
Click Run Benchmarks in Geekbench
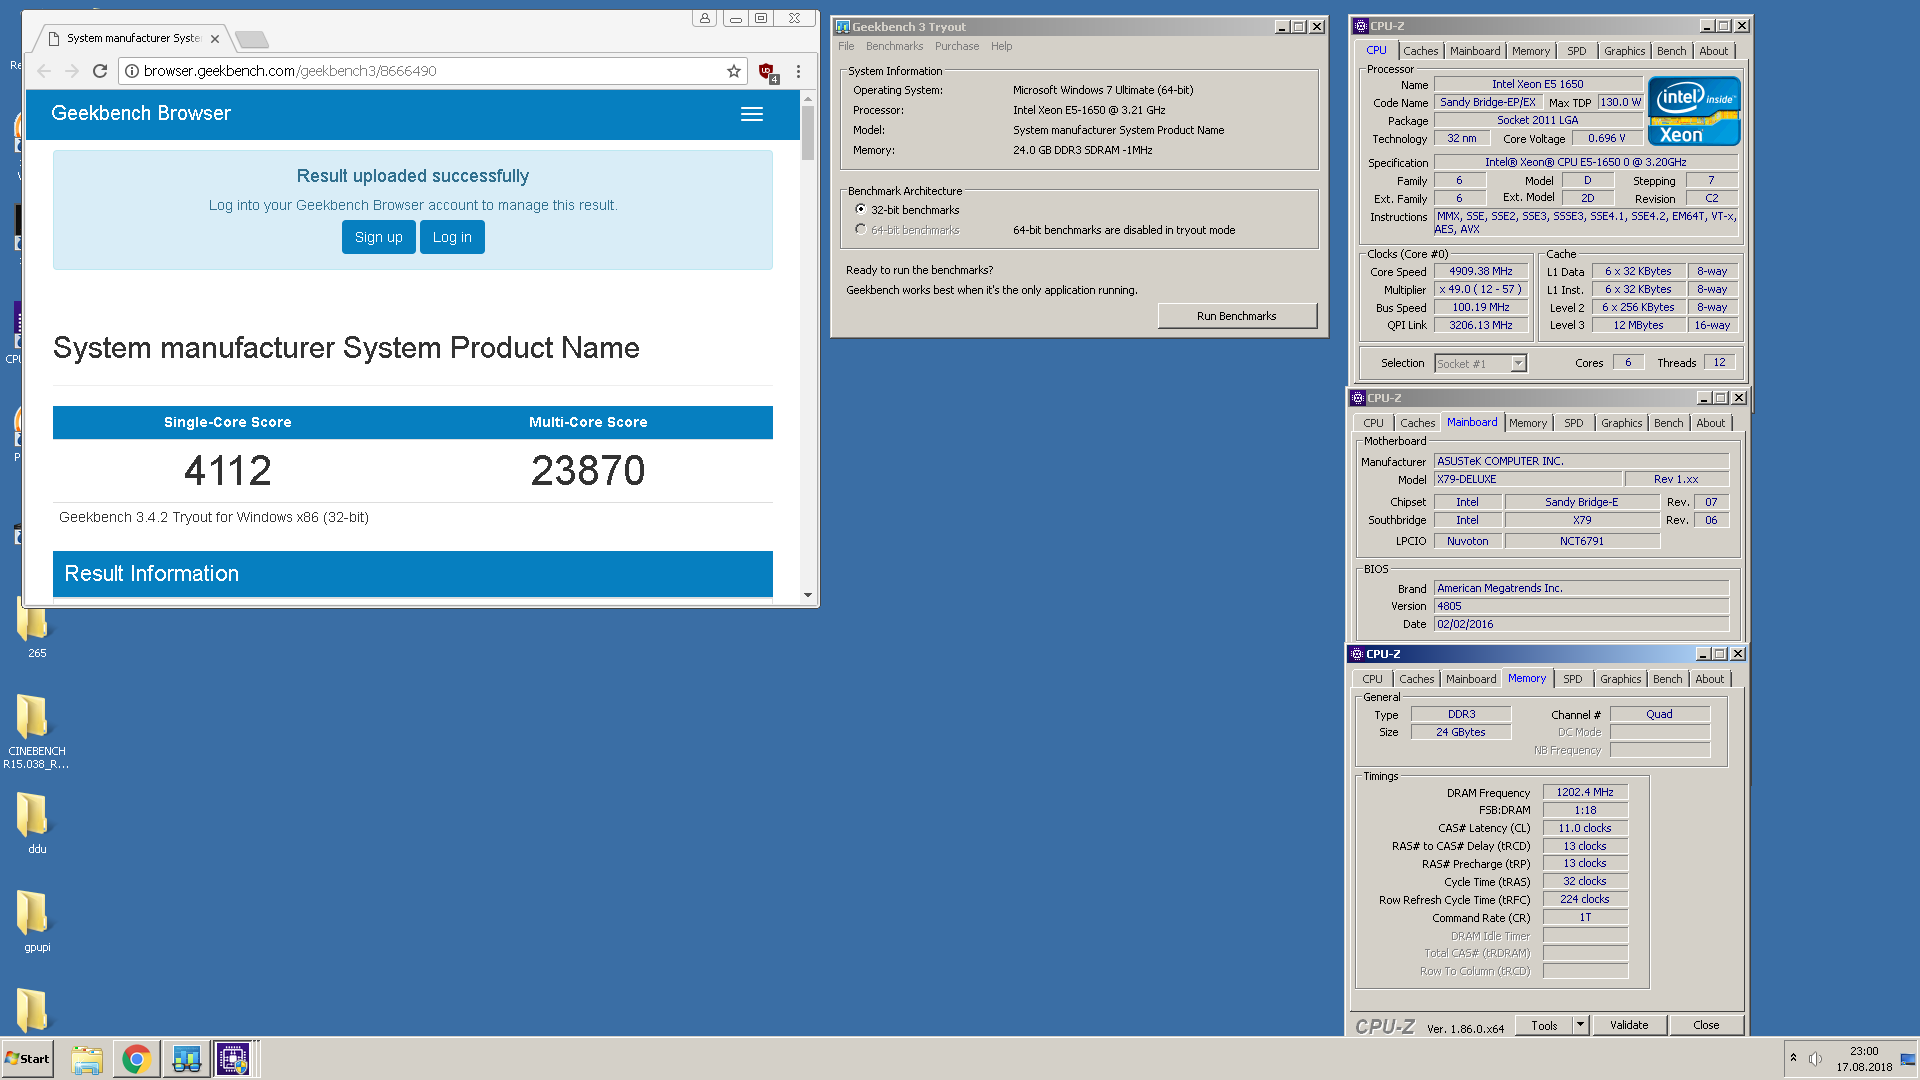pyautogui.click(x=1236, y=316)
